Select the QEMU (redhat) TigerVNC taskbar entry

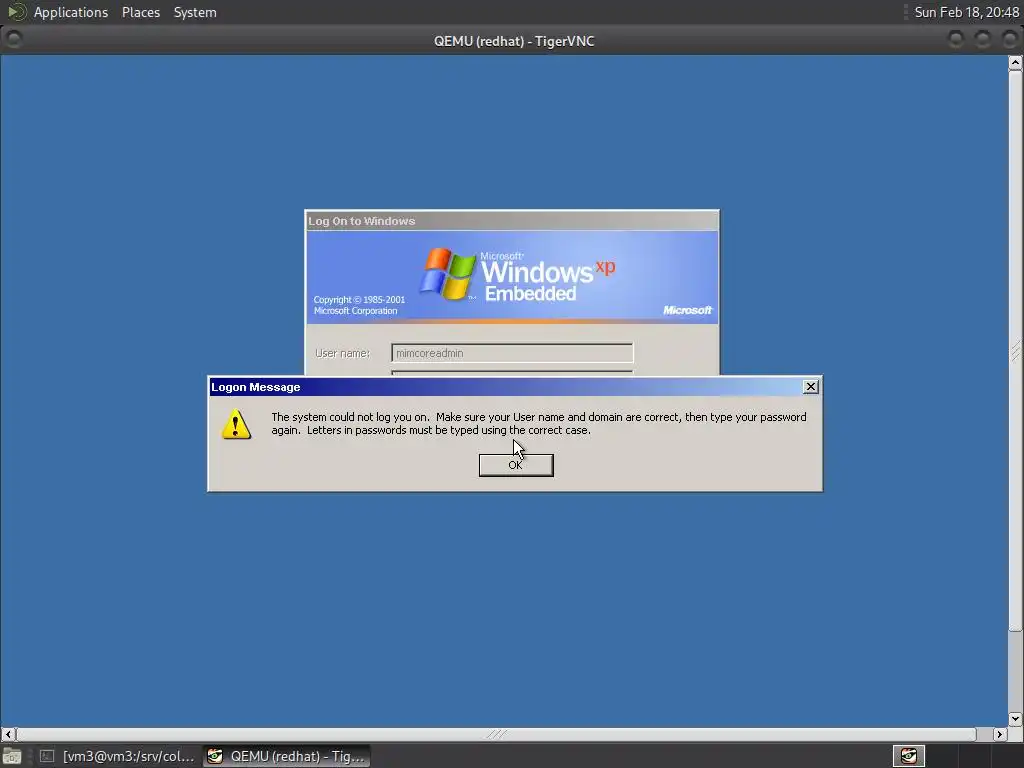[287, 756]
